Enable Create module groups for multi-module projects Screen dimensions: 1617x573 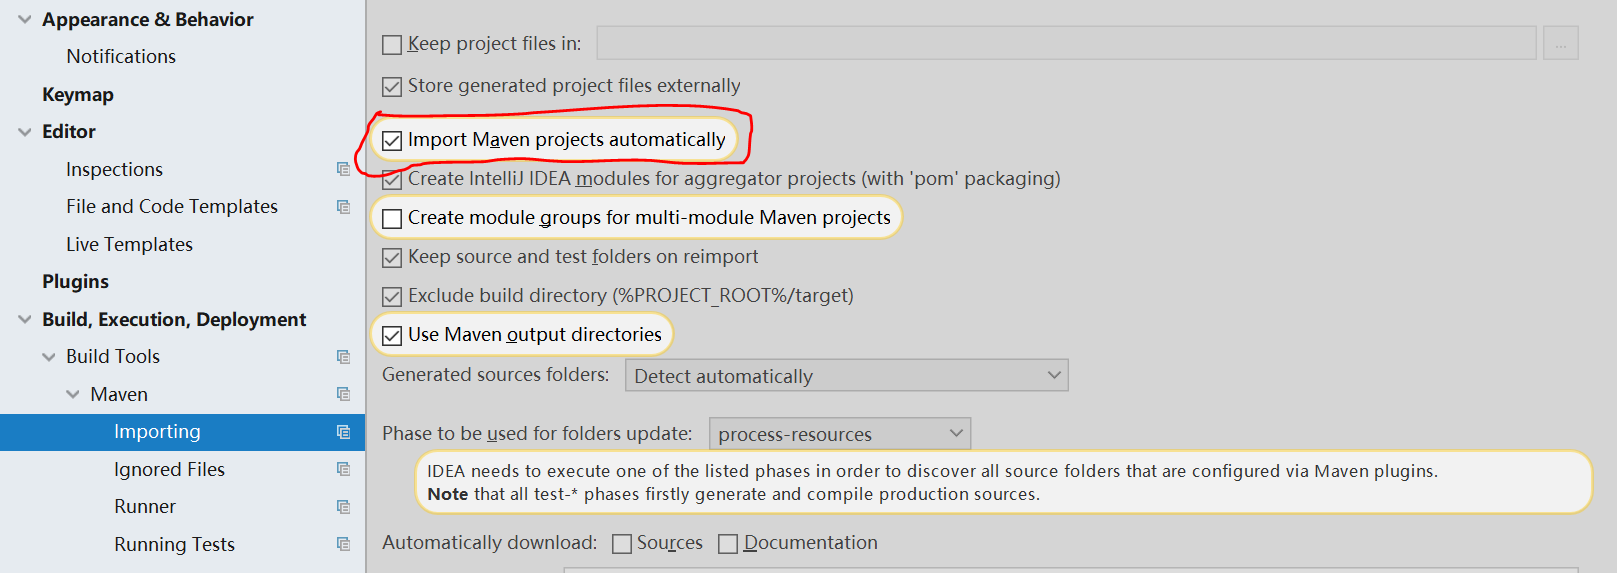(x=392, y=219)
